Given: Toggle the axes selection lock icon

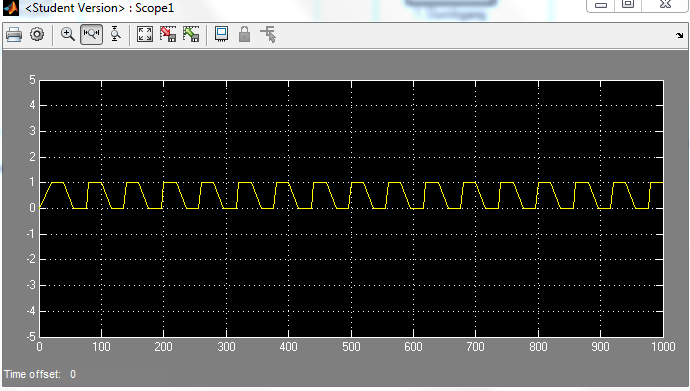Looking at the screenshot, I should (245, 34).
